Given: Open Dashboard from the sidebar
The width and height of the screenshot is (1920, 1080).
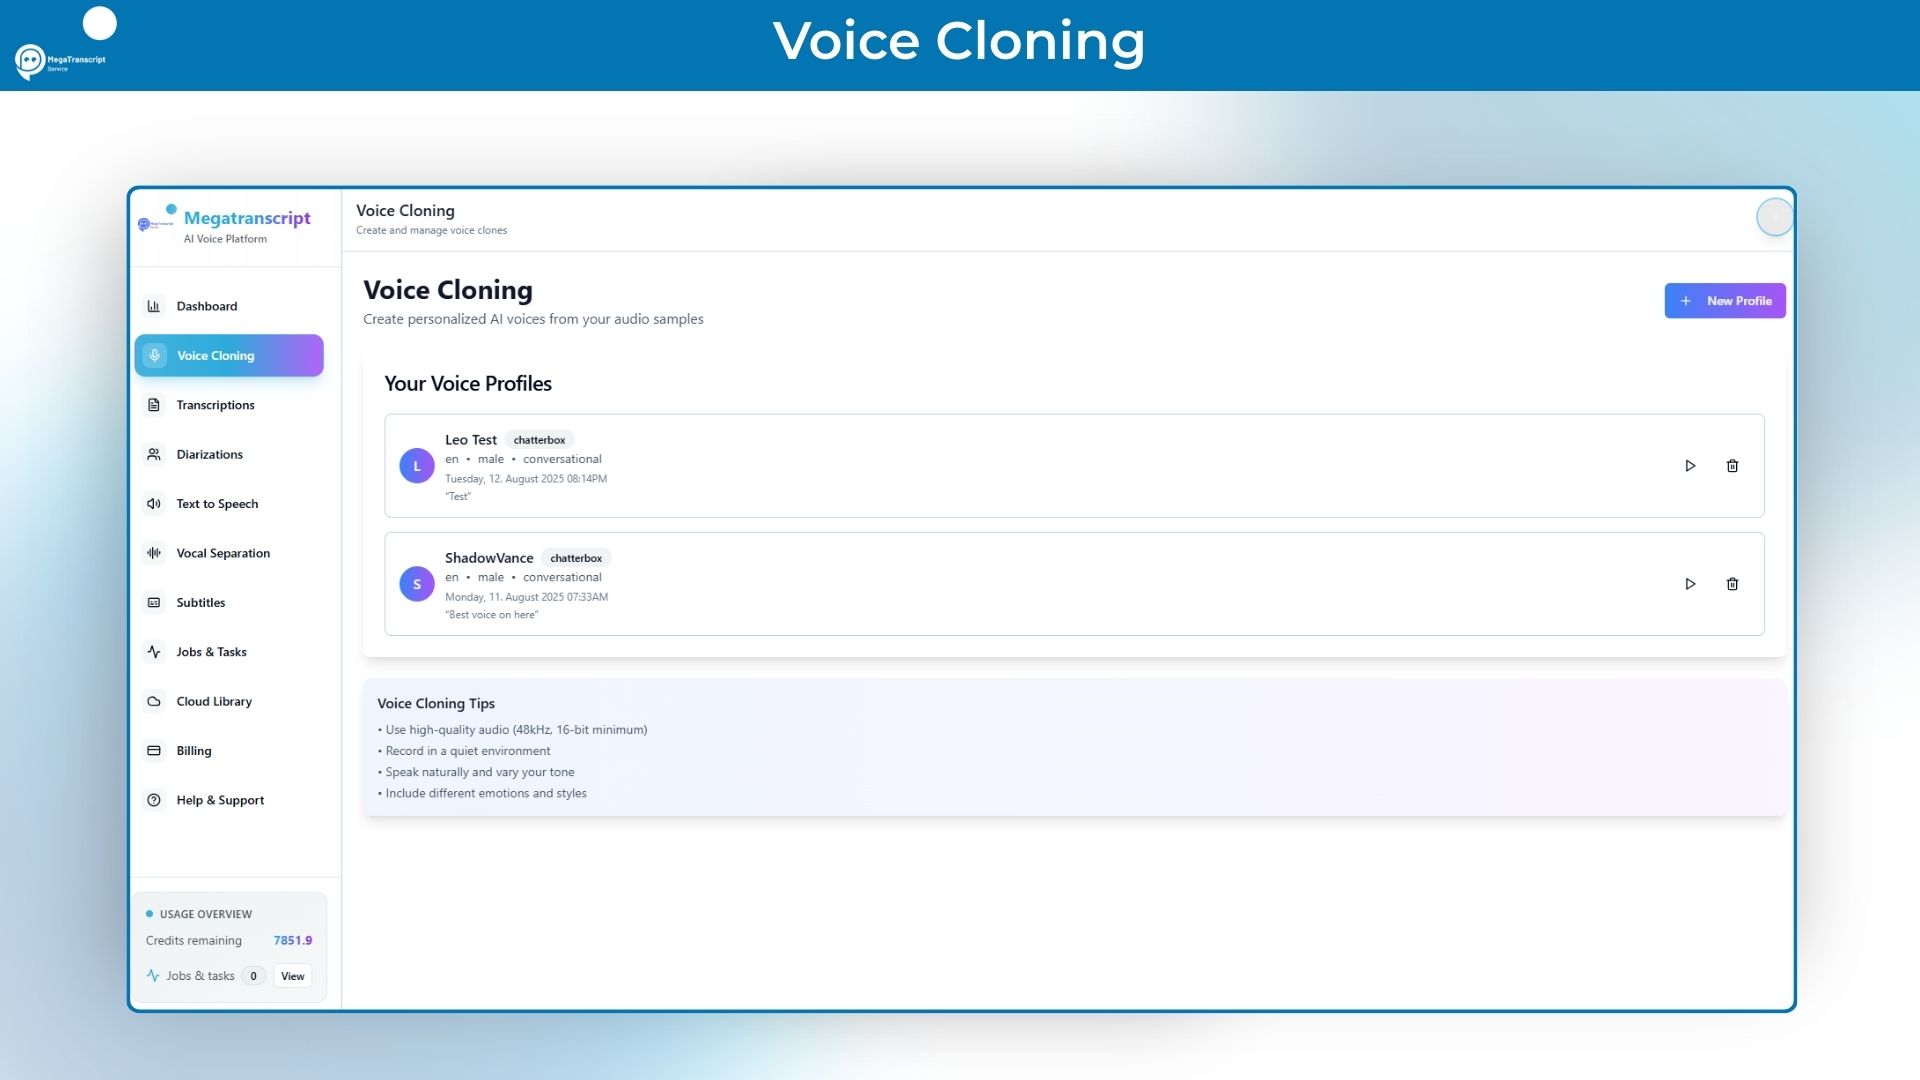Looking at the screenshot, I should tap(154, 306).
